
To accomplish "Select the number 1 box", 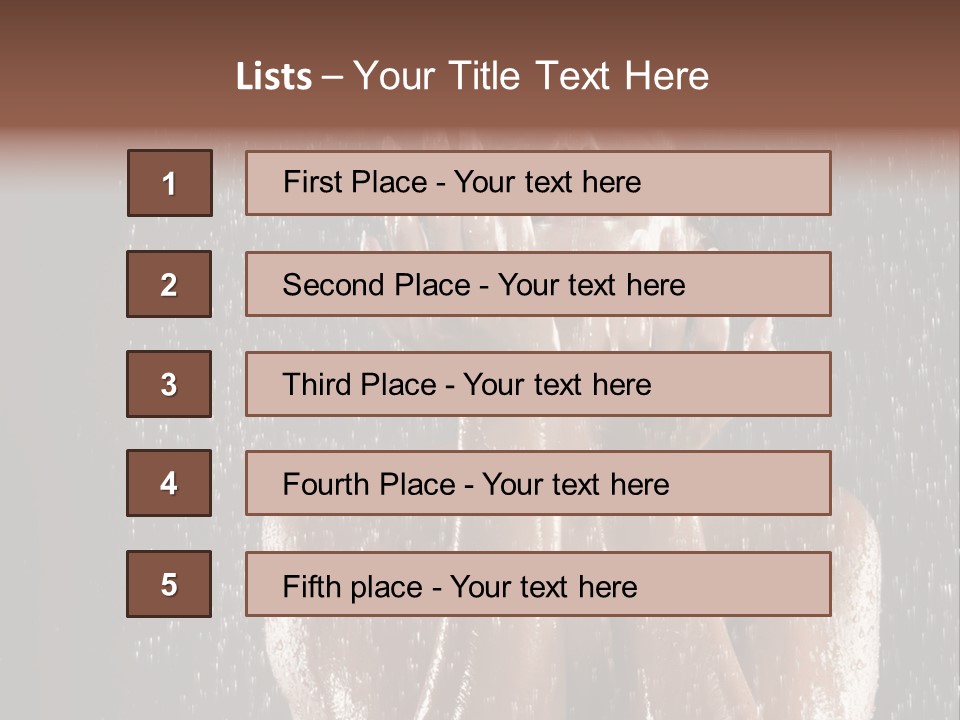I will pos(169,183).
